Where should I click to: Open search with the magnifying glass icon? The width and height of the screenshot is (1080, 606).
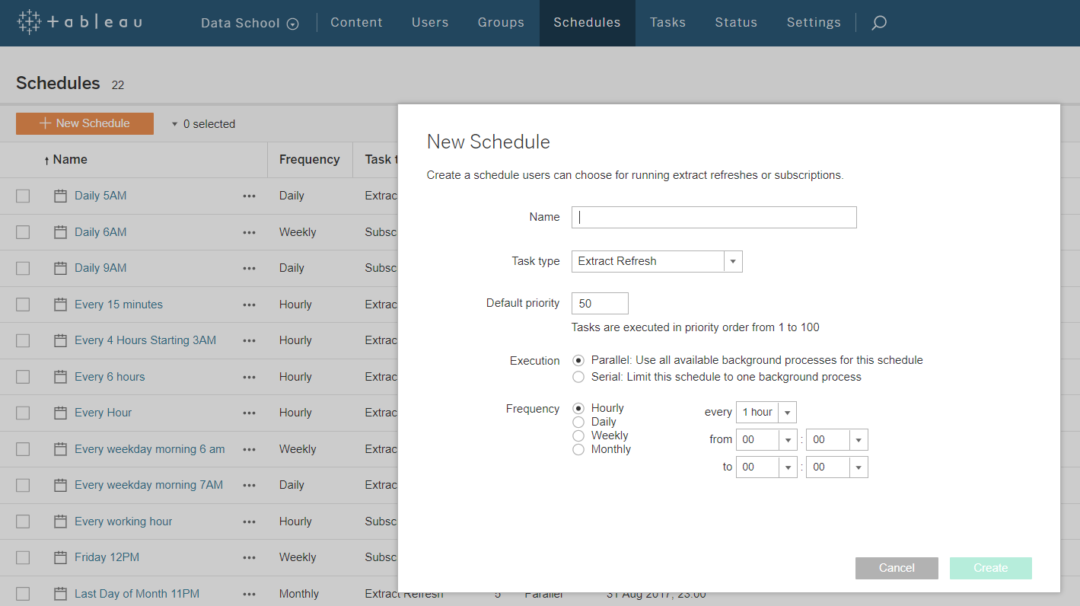878,22
